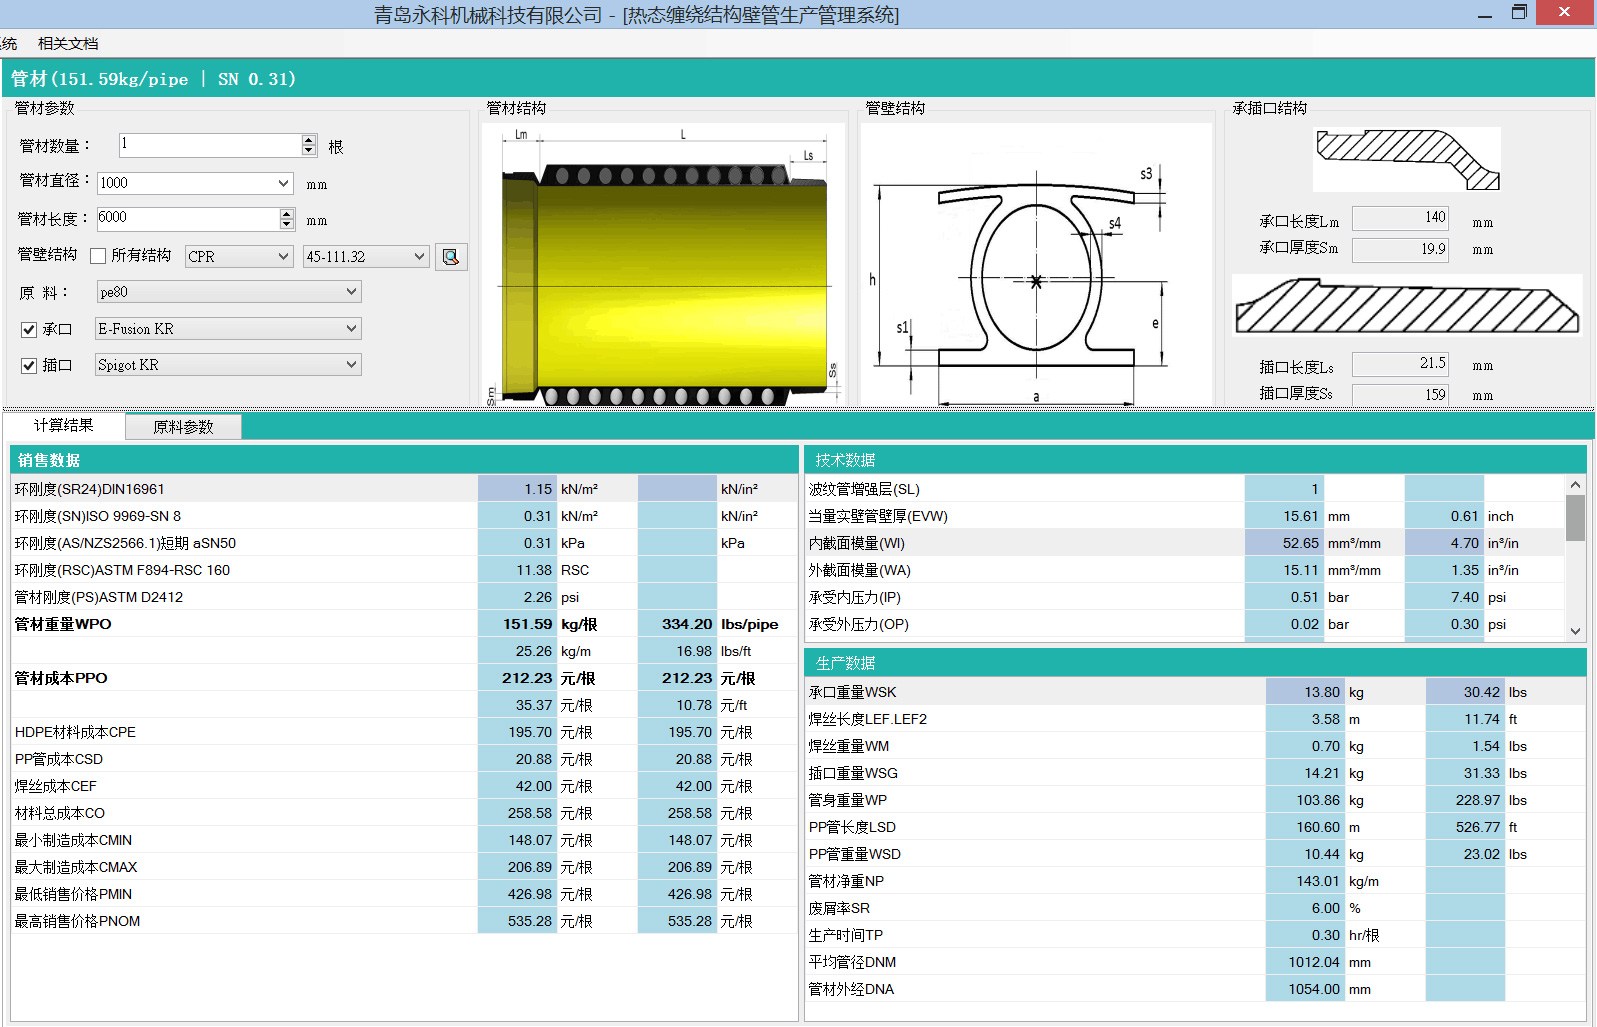This screenshot has height=1027, width=1597.
Task: Click the 生产数据 section header
Action: pyautogui.click(x=1195, y=663)
